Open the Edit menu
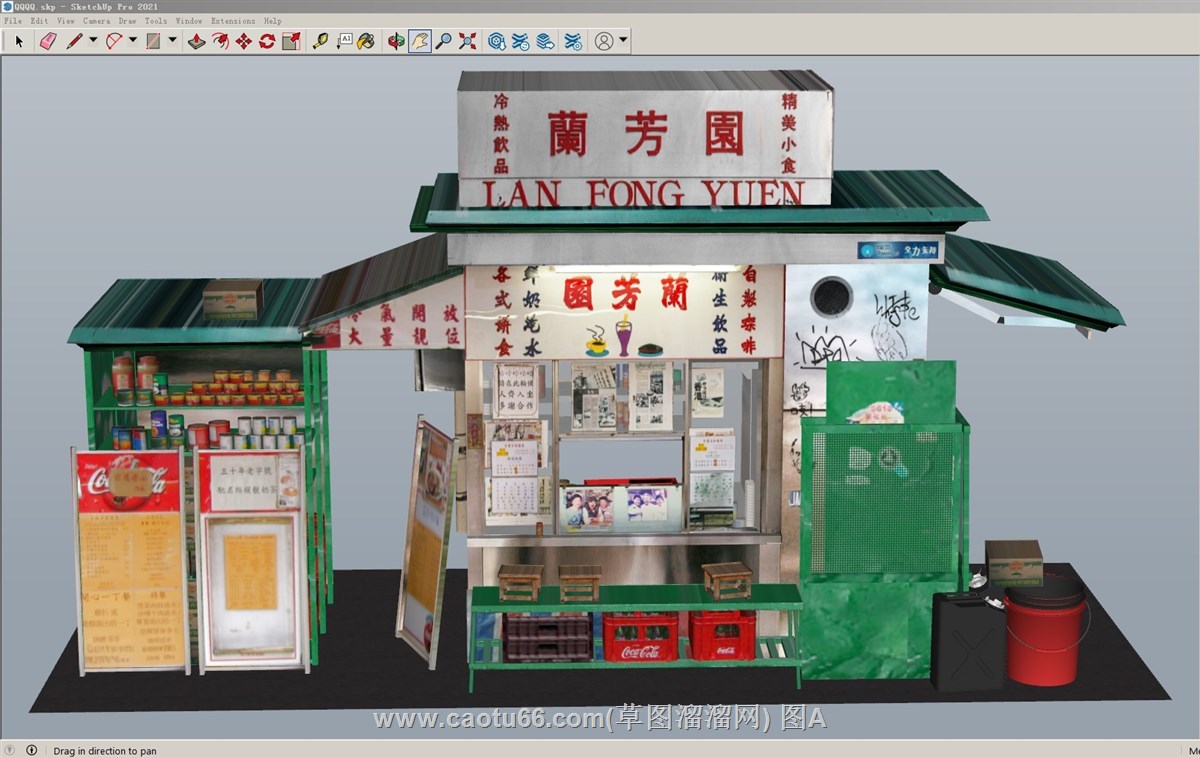1200x758 pixels. pos(39,20)
